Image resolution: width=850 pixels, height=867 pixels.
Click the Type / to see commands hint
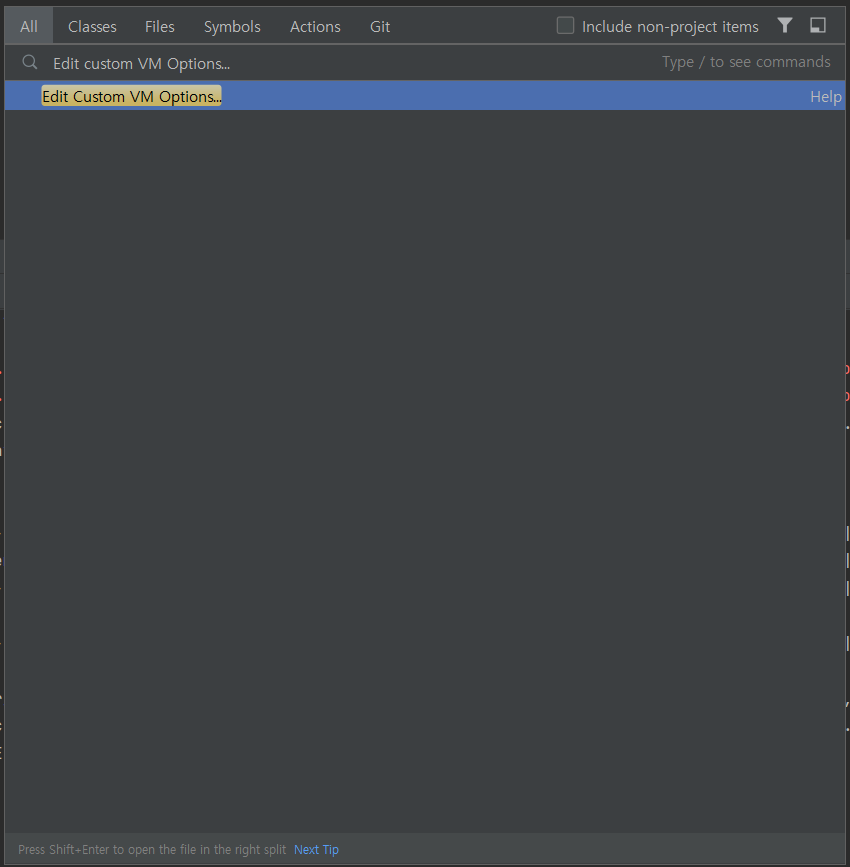click(746, 61)
